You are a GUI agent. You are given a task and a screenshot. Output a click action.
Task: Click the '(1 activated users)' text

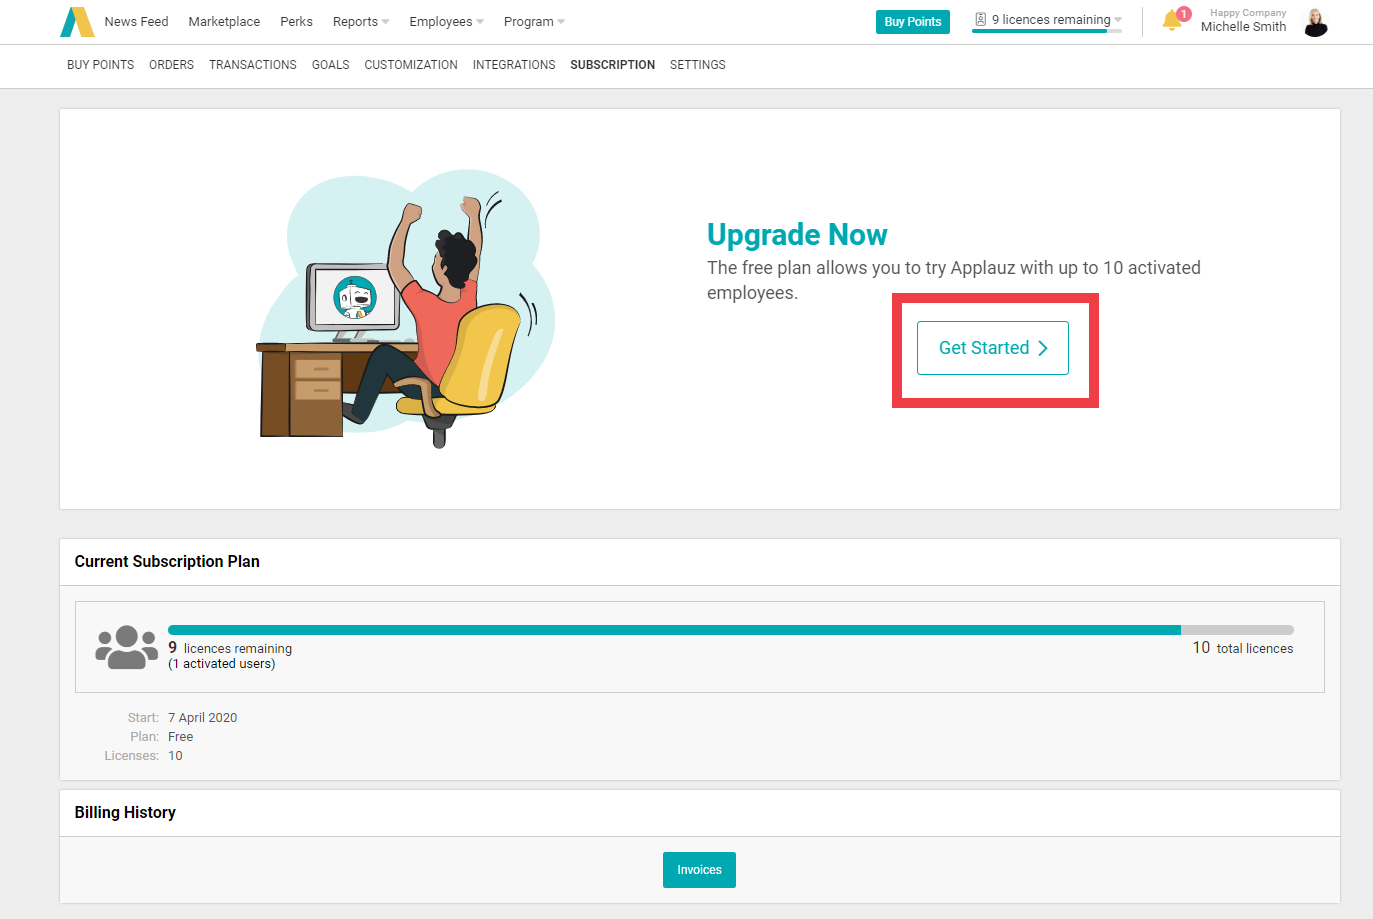[221, 664]
